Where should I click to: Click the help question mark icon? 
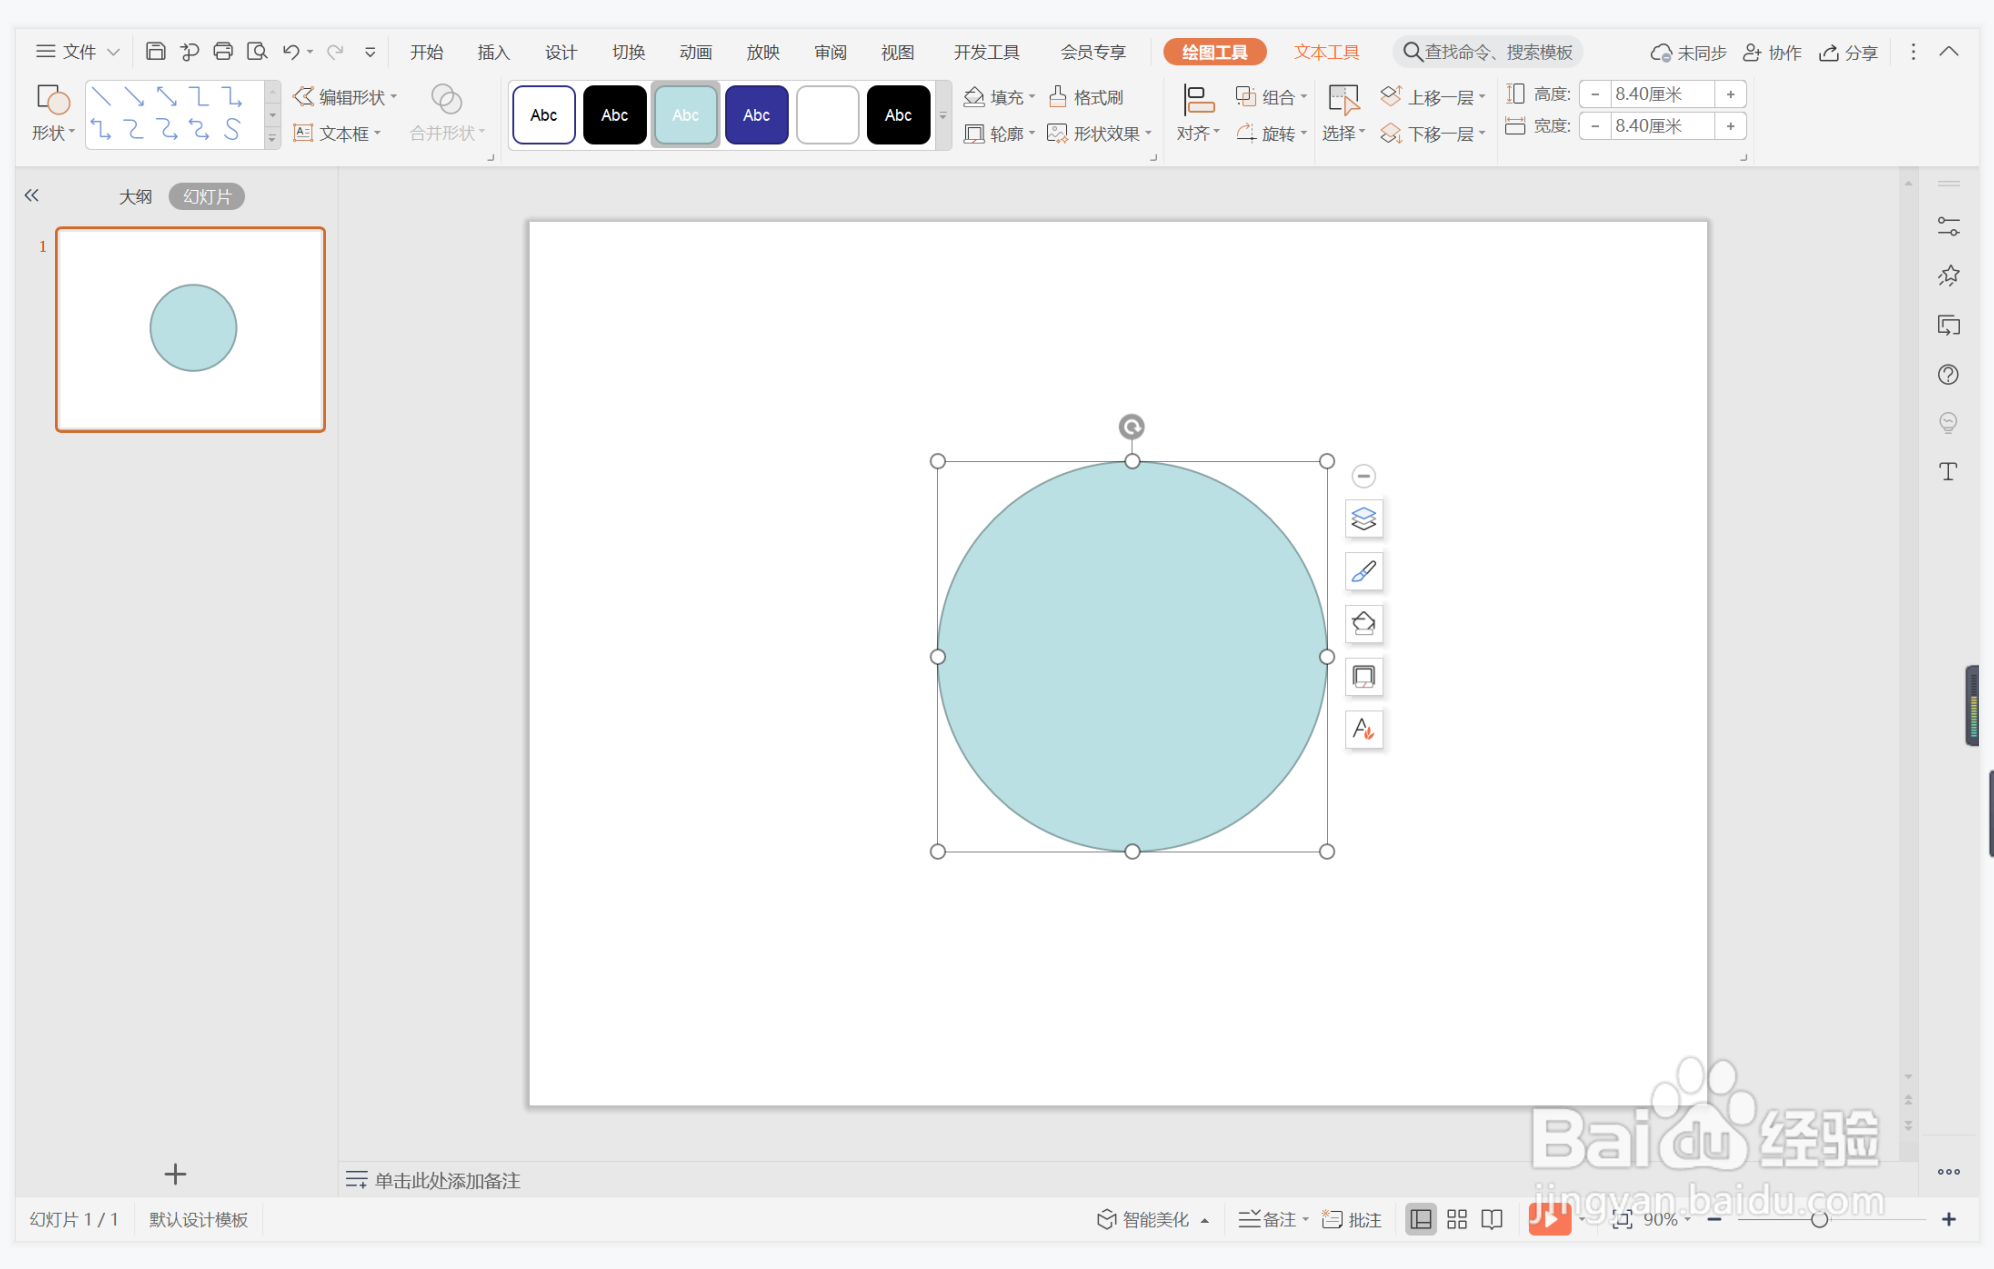point(1948,374)
